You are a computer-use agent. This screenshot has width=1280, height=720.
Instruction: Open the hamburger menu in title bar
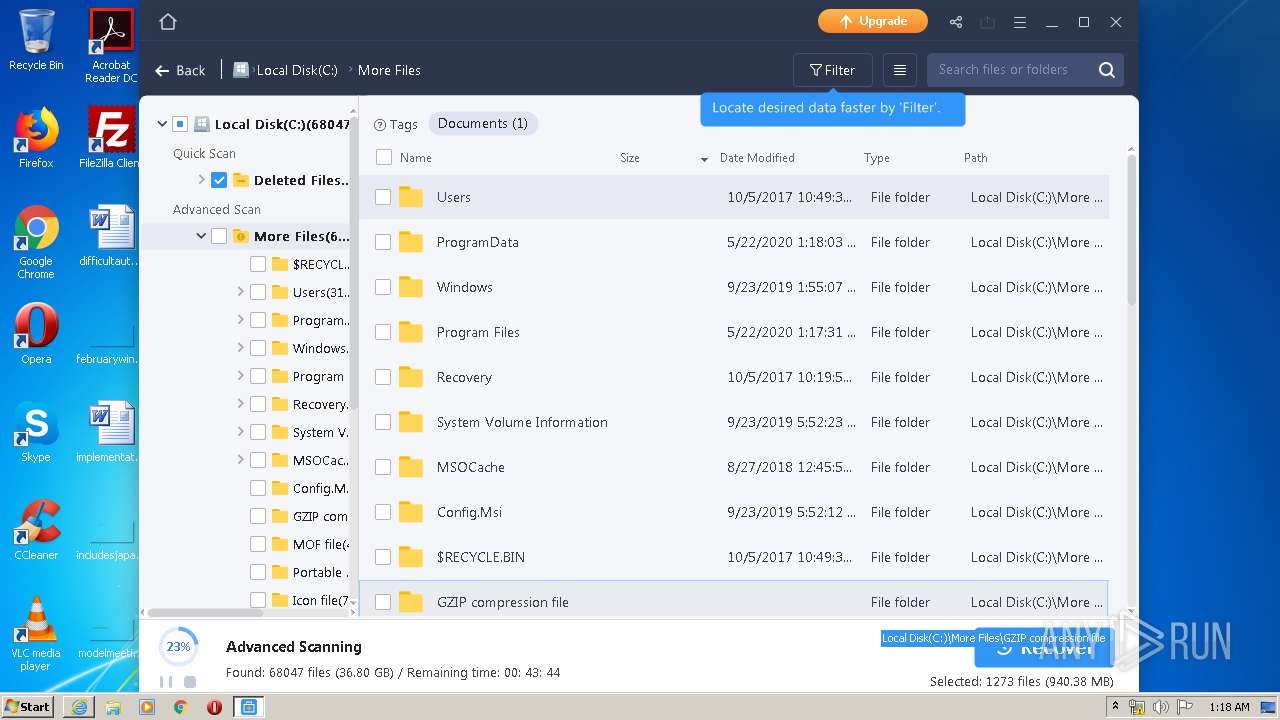1020,22
